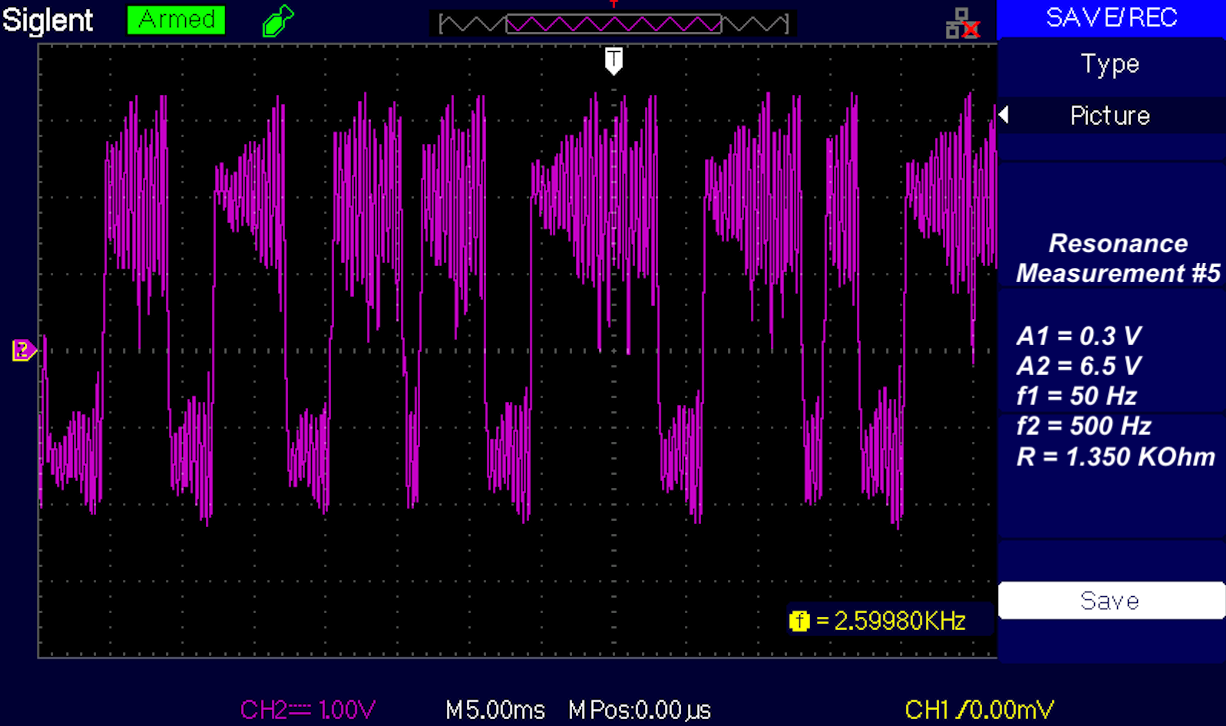Click the R = 1.350 KOhm value
Screen dimensions: 1226x726
[1115, 458]
